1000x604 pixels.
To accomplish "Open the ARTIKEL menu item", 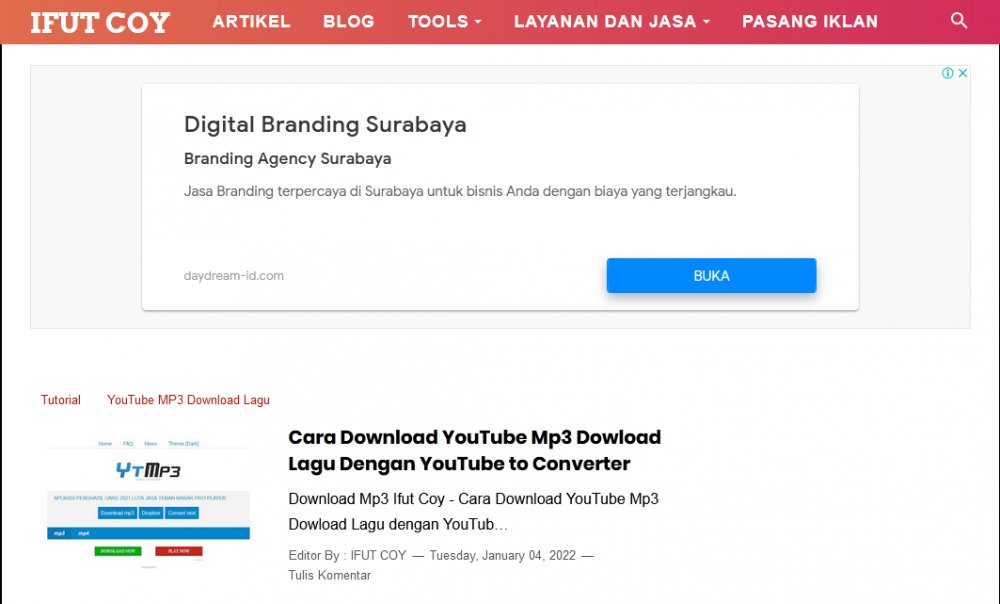I will click(x=251, y=21).
